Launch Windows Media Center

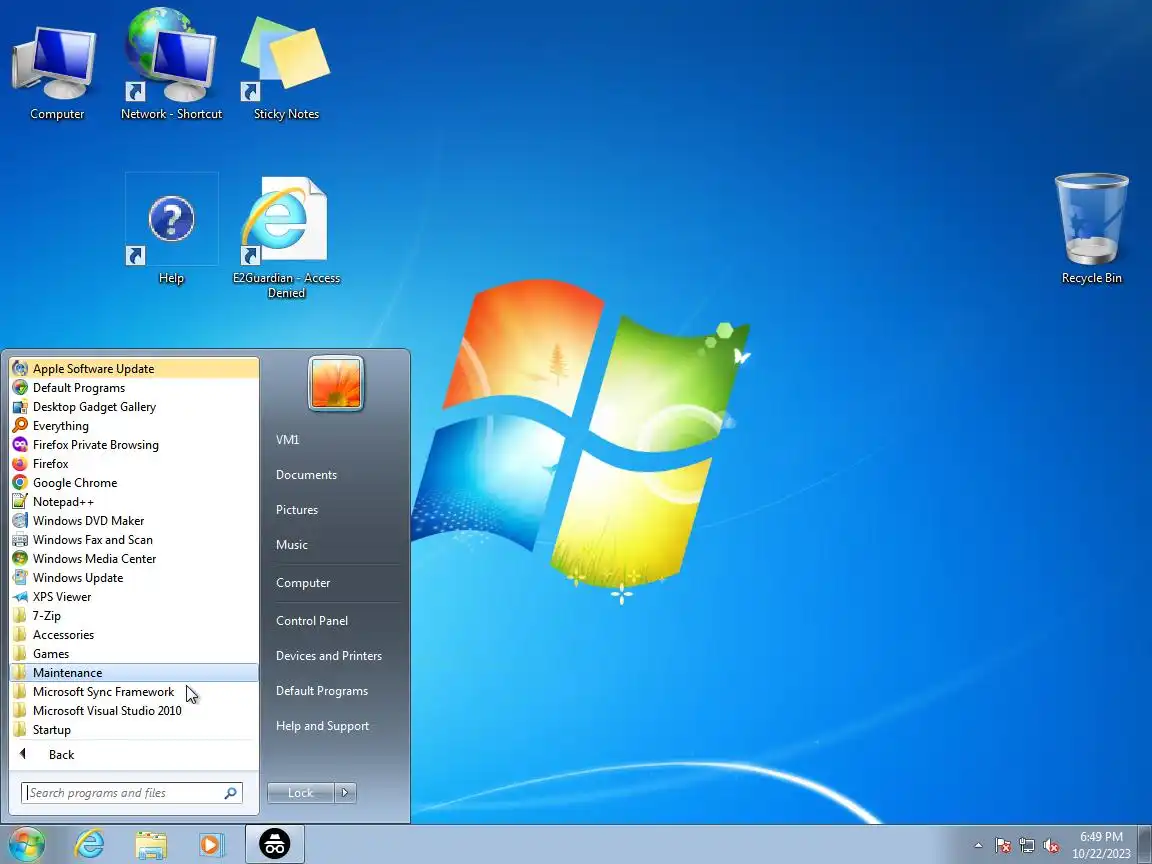tap(134, 559)
